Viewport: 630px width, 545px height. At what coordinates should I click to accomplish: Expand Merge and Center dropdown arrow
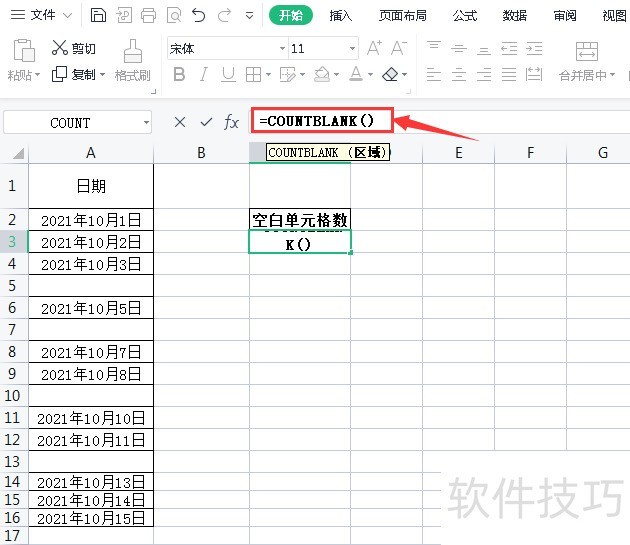tap(612, 75)
